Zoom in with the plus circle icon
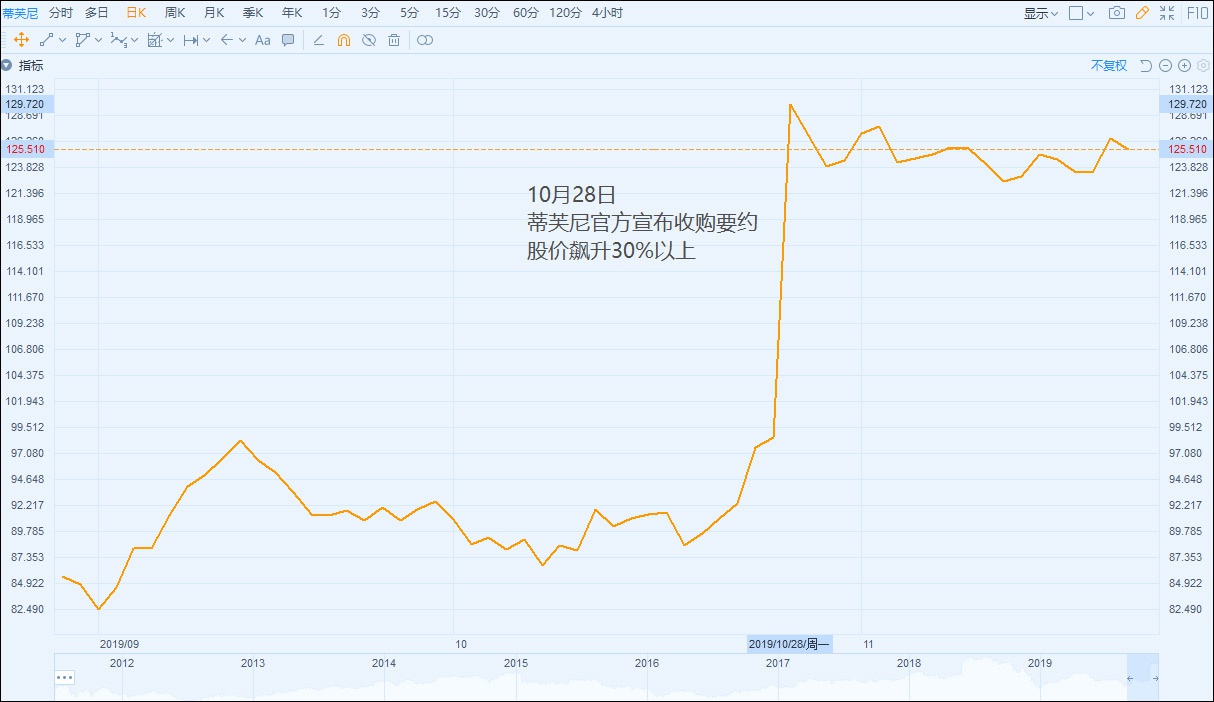Image resolution: width=1214 pixels, height=702 pixels. [1184, 65]
